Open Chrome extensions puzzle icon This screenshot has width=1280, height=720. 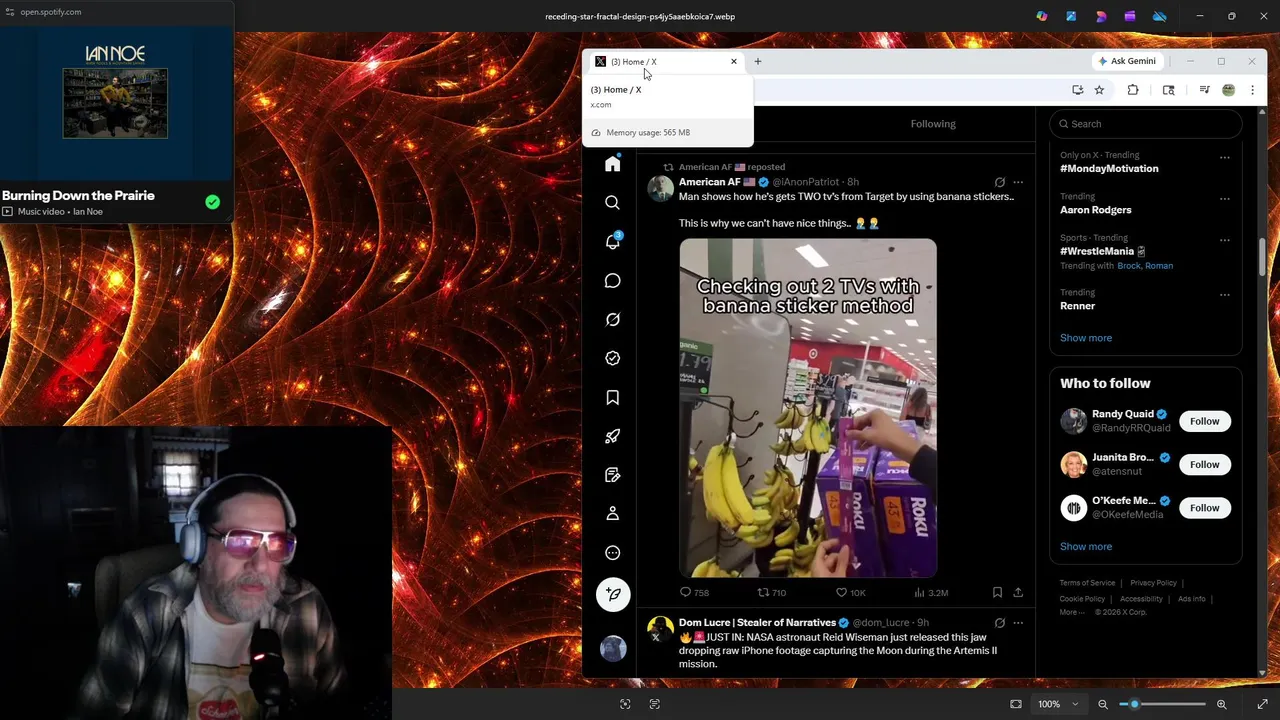pyautogui.click(x=1133, y=90)
